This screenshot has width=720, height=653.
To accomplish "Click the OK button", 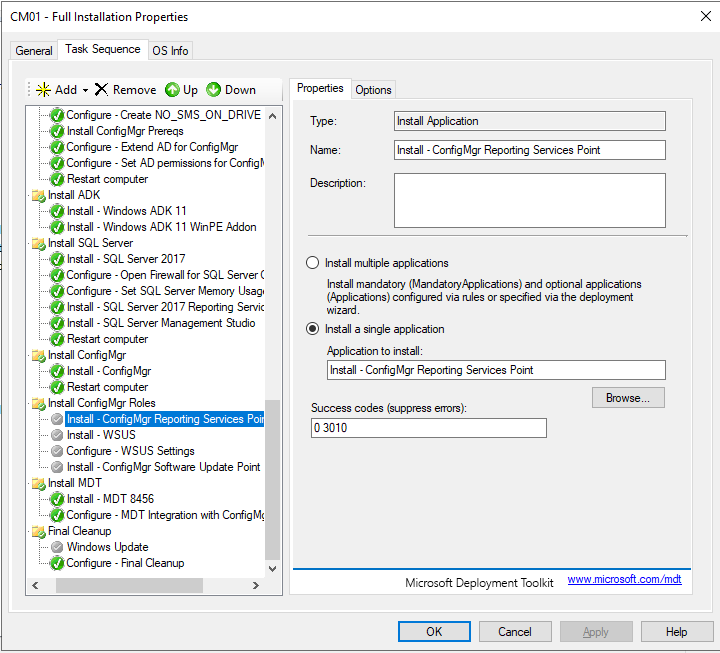I will [434, 632].
